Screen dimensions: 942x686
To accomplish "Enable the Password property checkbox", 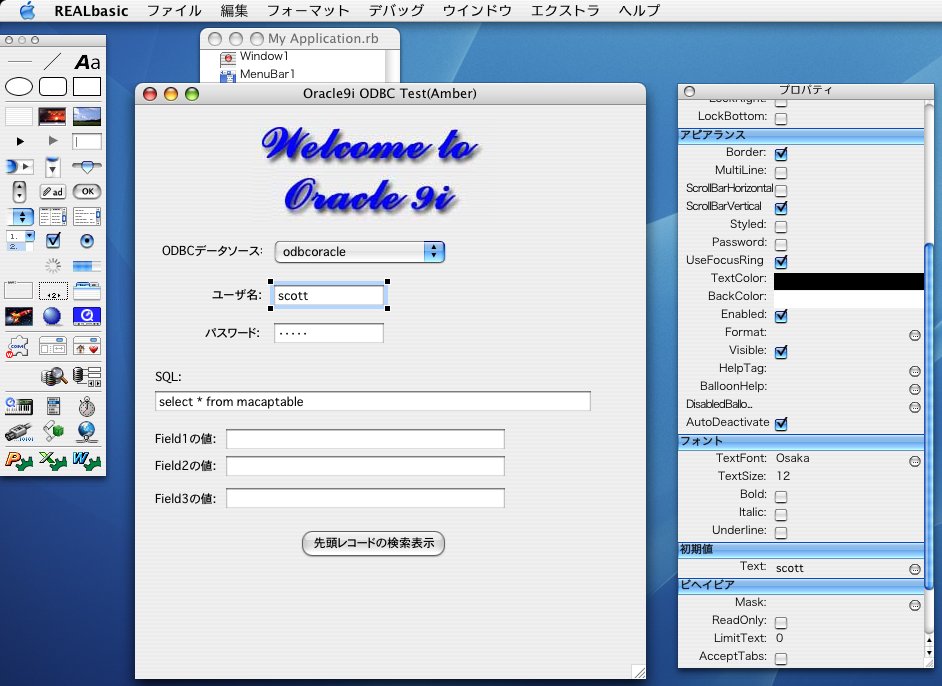I will click(781, 244).
